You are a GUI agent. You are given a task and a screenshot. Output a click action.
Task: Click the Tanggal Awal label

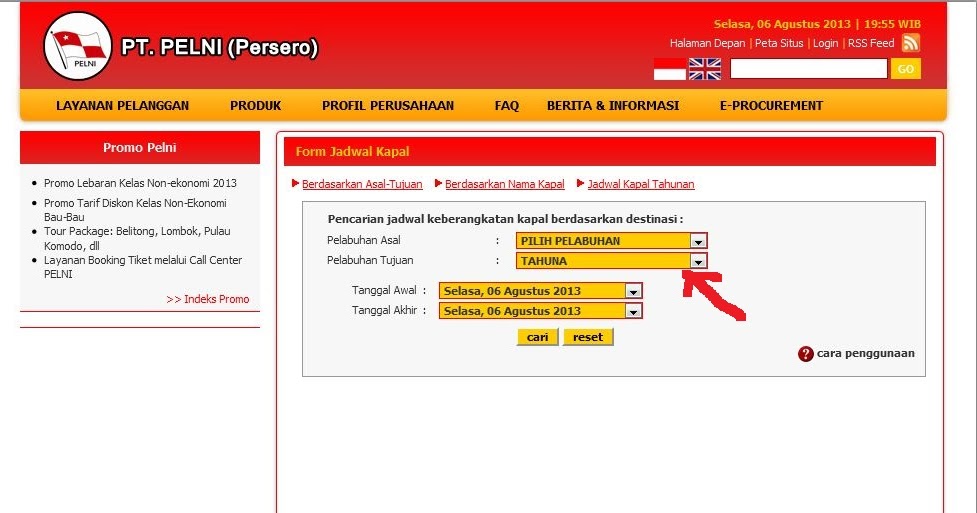pos(384,290)
